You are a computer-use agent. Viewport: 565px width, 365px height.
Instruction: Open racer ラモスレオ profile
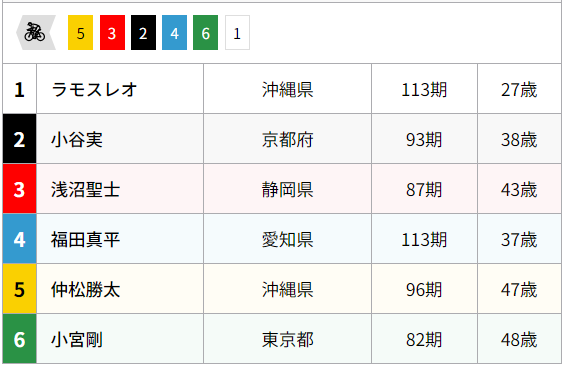click(x=94, y=89)
